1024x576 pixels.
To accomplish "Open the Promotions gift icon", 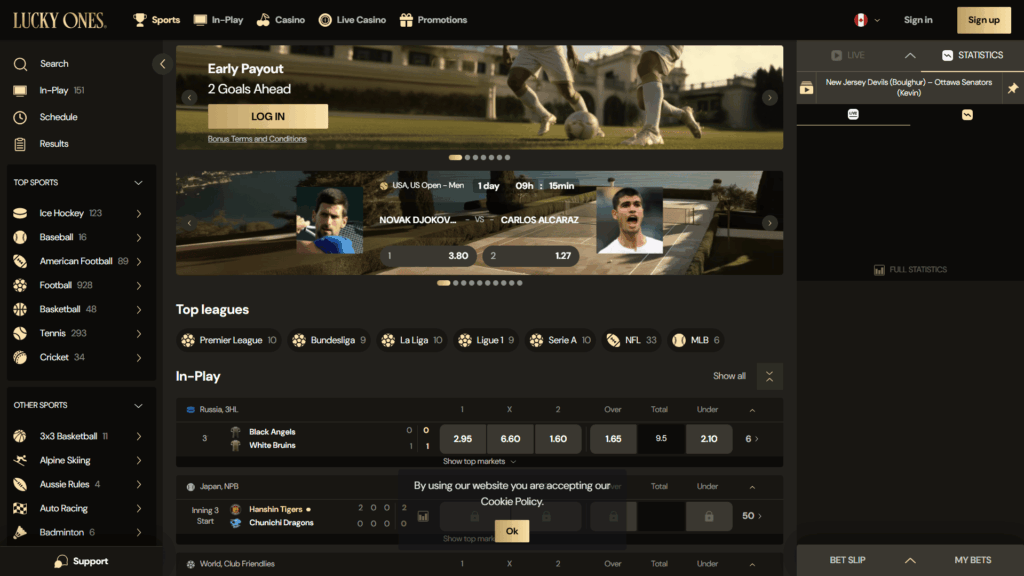I will [406, 19].
